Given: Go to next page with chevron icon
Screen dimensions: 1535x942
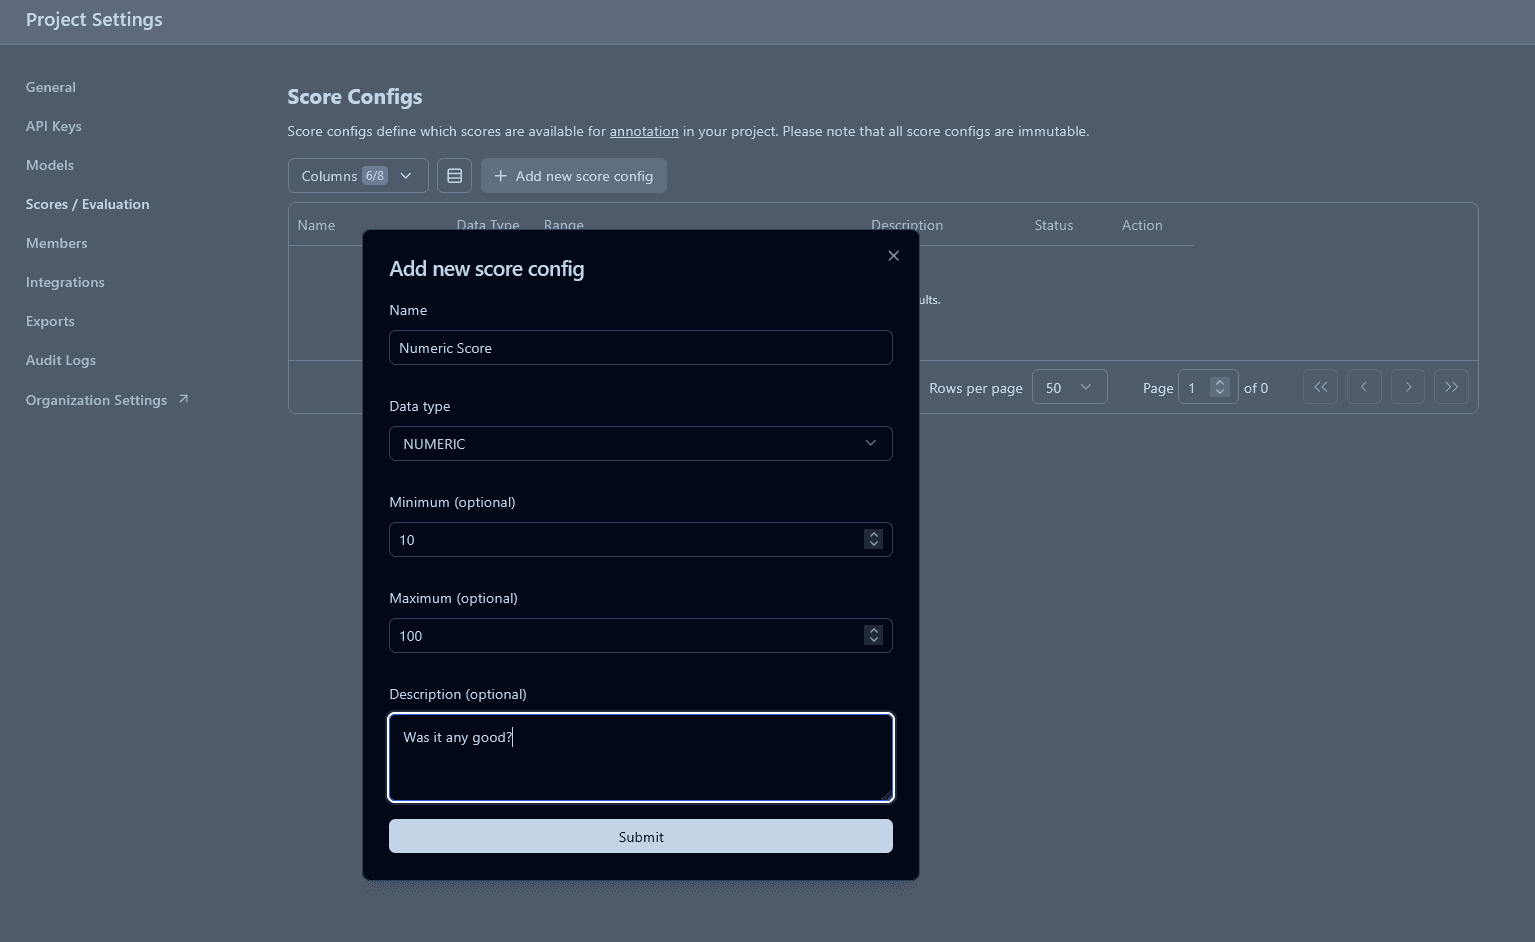Looking at the screenshot, I should 1407,386.
